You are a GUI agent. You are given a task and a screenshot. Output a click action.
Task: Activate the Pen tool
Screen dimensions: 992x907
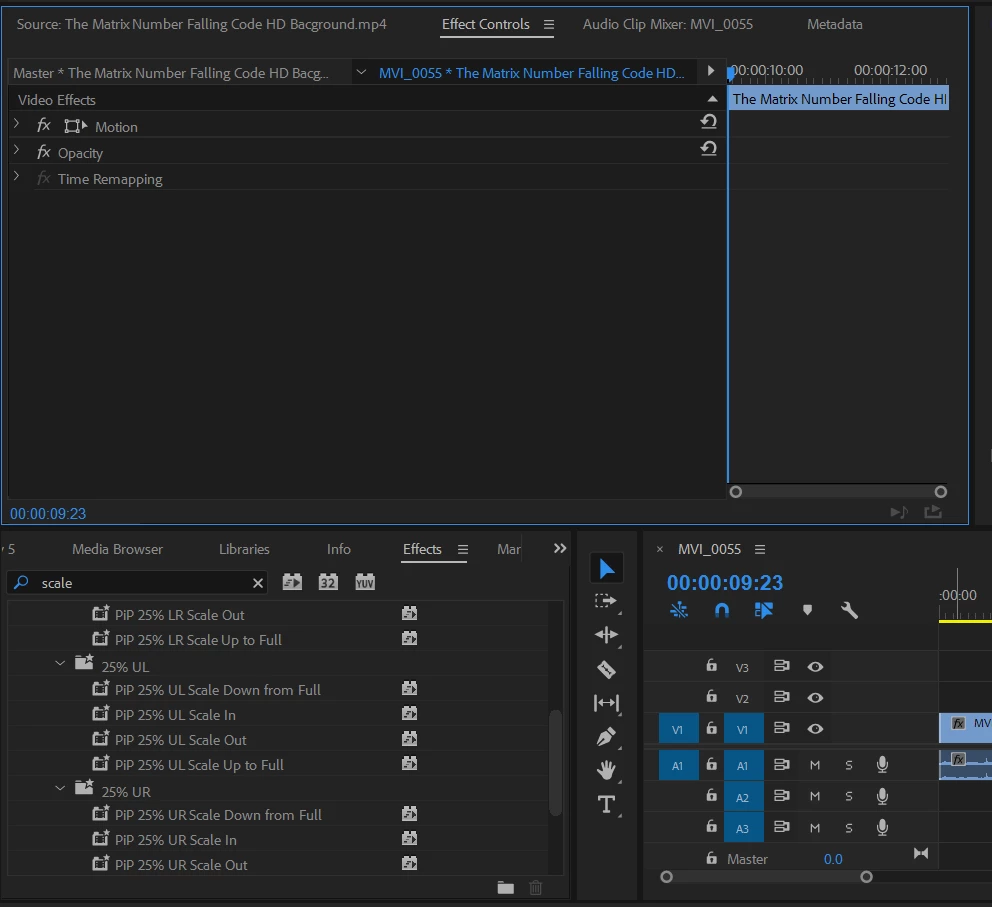click(x=606, y=737)
